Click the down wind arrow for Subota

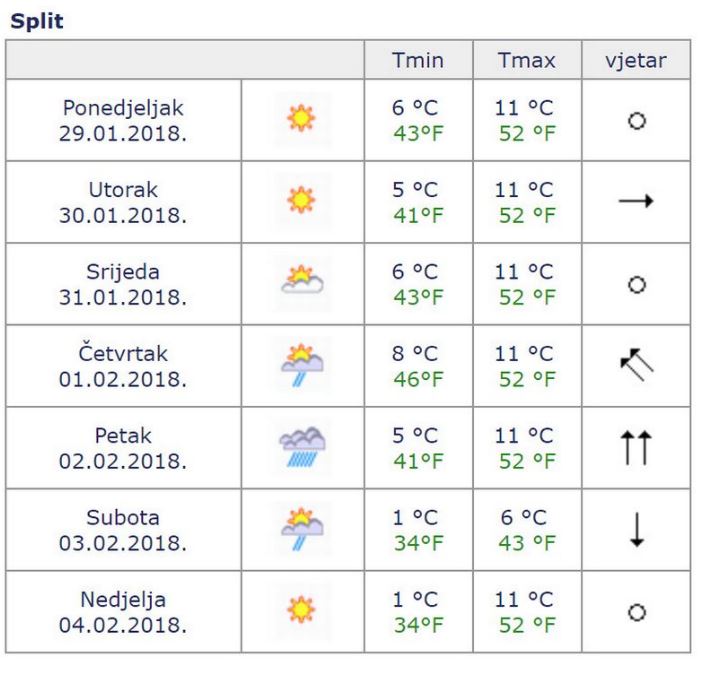click(x=635, y=529)
